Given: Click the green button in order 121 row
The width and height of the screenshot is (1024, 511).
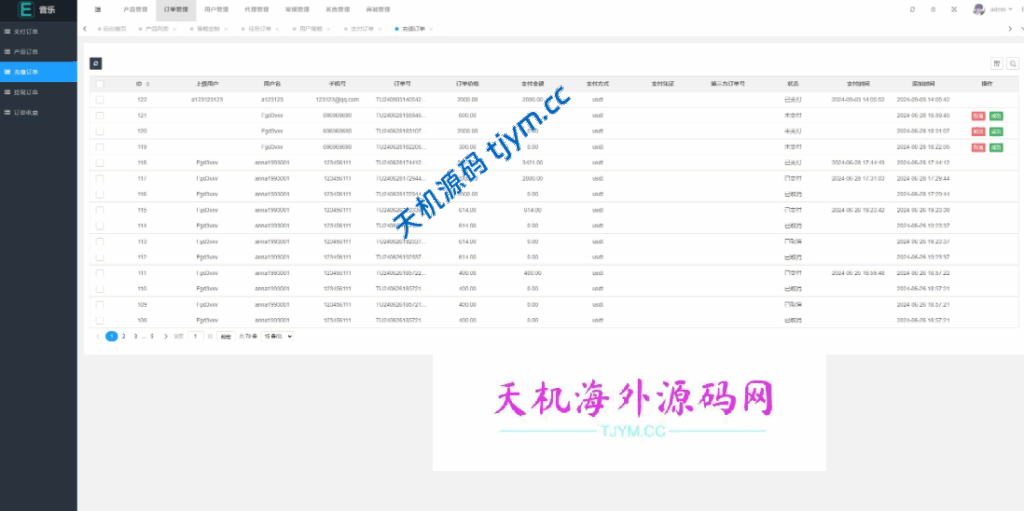Looking at the screenshot, I should coord(996,116).
